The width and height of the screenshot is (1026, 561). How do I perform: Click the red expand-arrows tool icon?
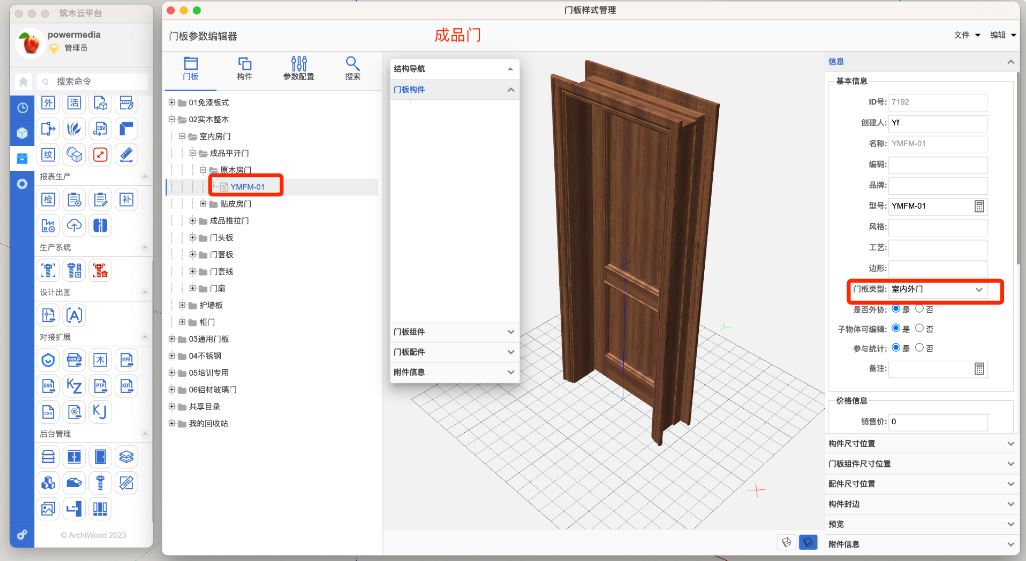tap(100, 154)
